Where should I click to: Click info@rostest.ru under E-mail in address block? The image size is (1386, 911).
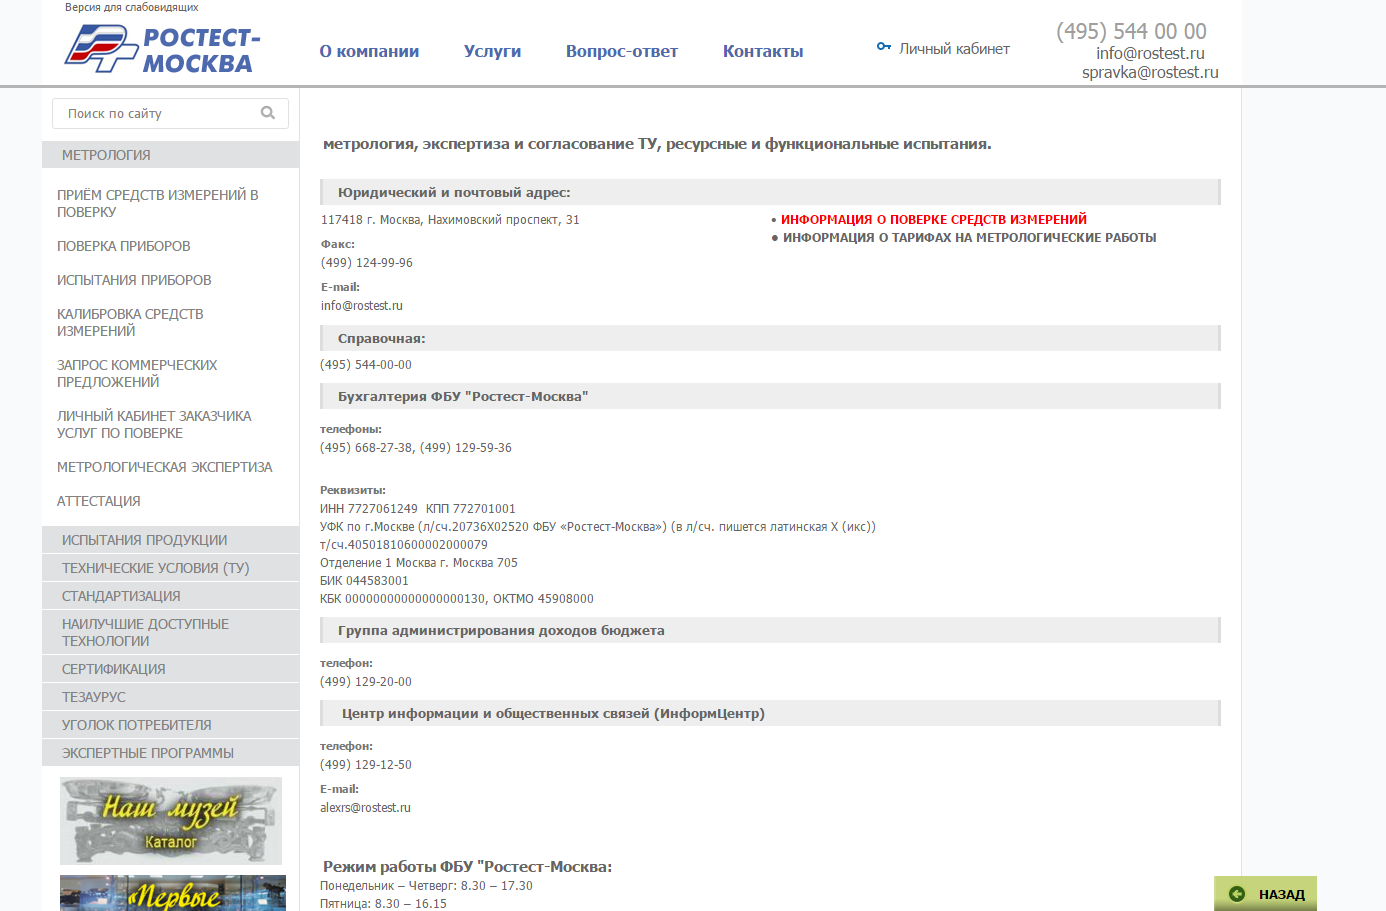point(362,306)
